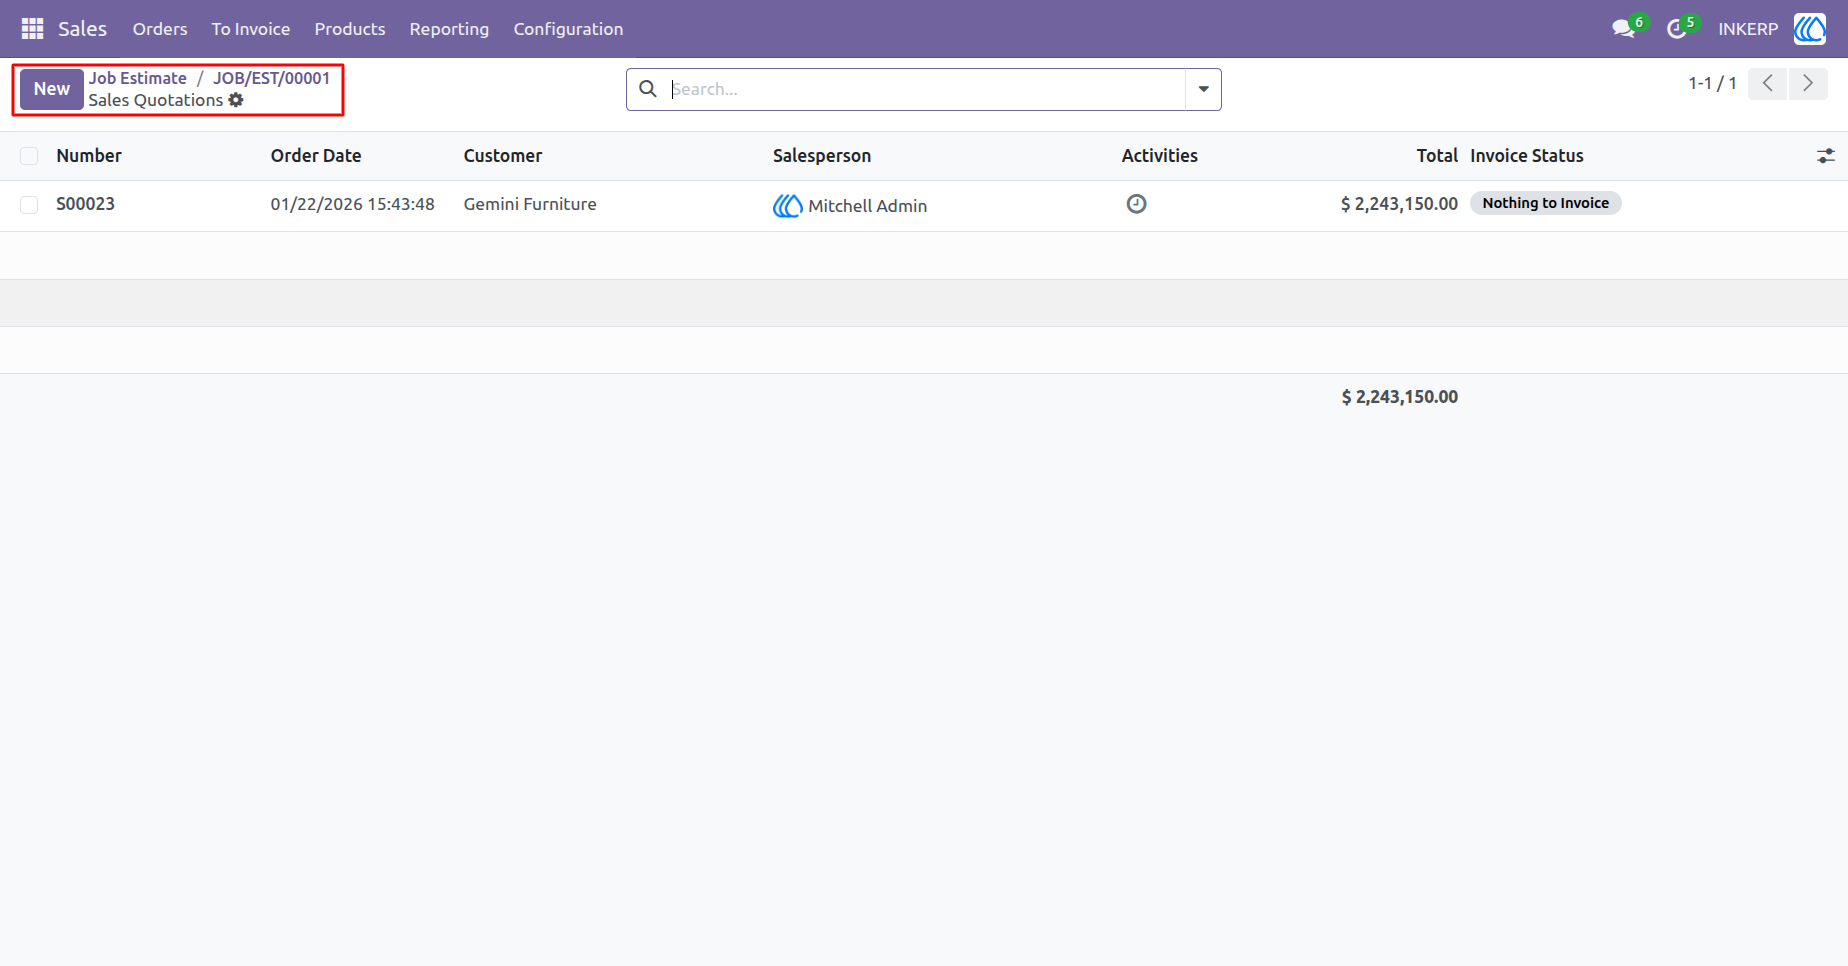Click Mitchell Admin's avatar icon in the row

(x=787, y=206)
